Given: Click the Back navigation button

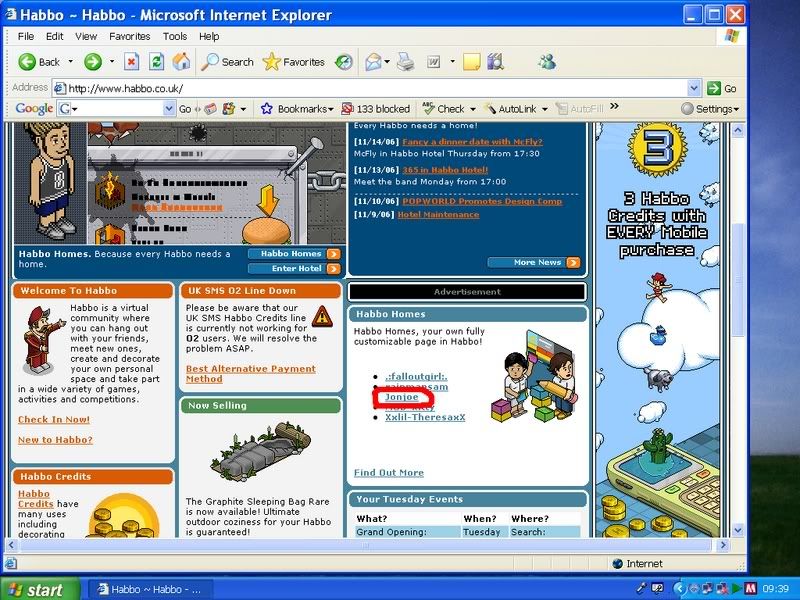Looking at the screenshot, I should click(39, 62).
